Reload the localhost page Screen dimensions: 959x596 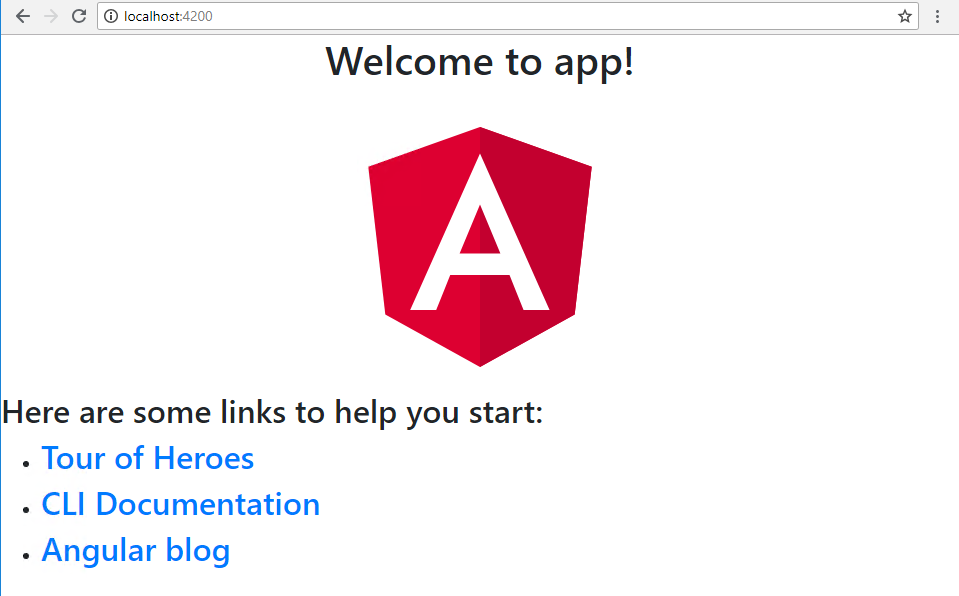tap(79, 16)
